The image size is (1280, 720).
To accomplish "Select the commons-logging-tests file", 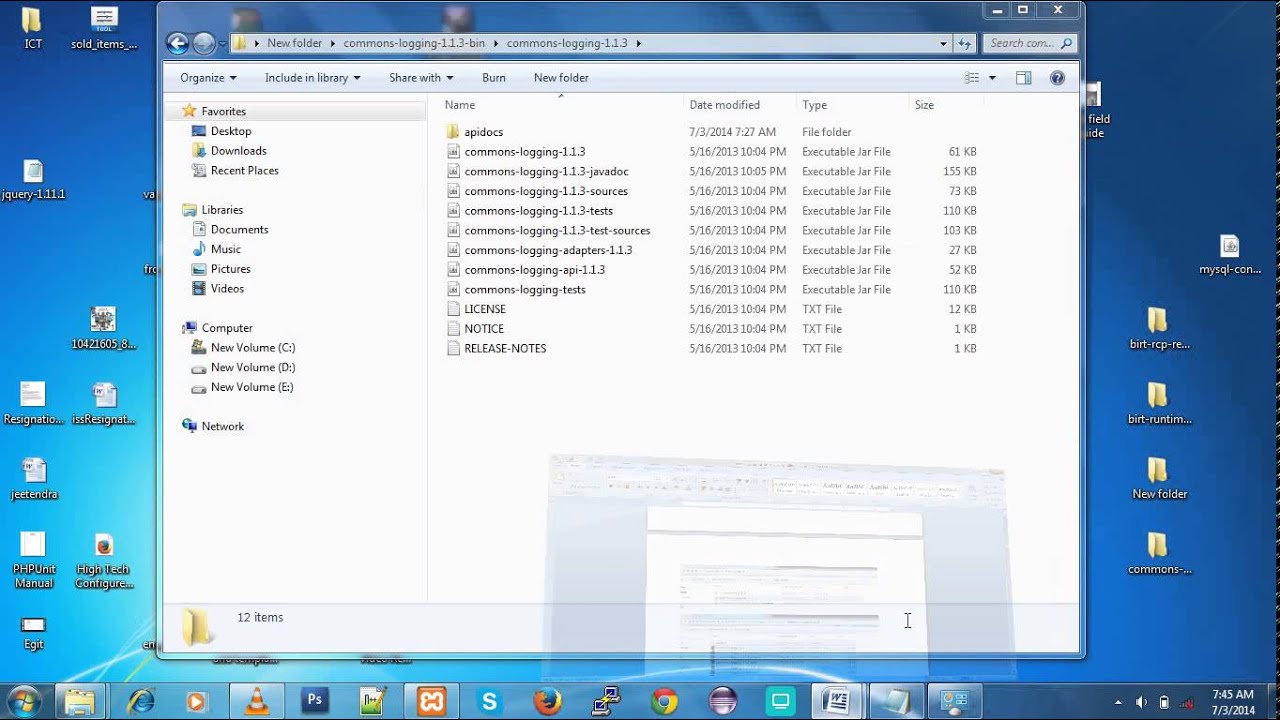I will [x=524, y=290].
